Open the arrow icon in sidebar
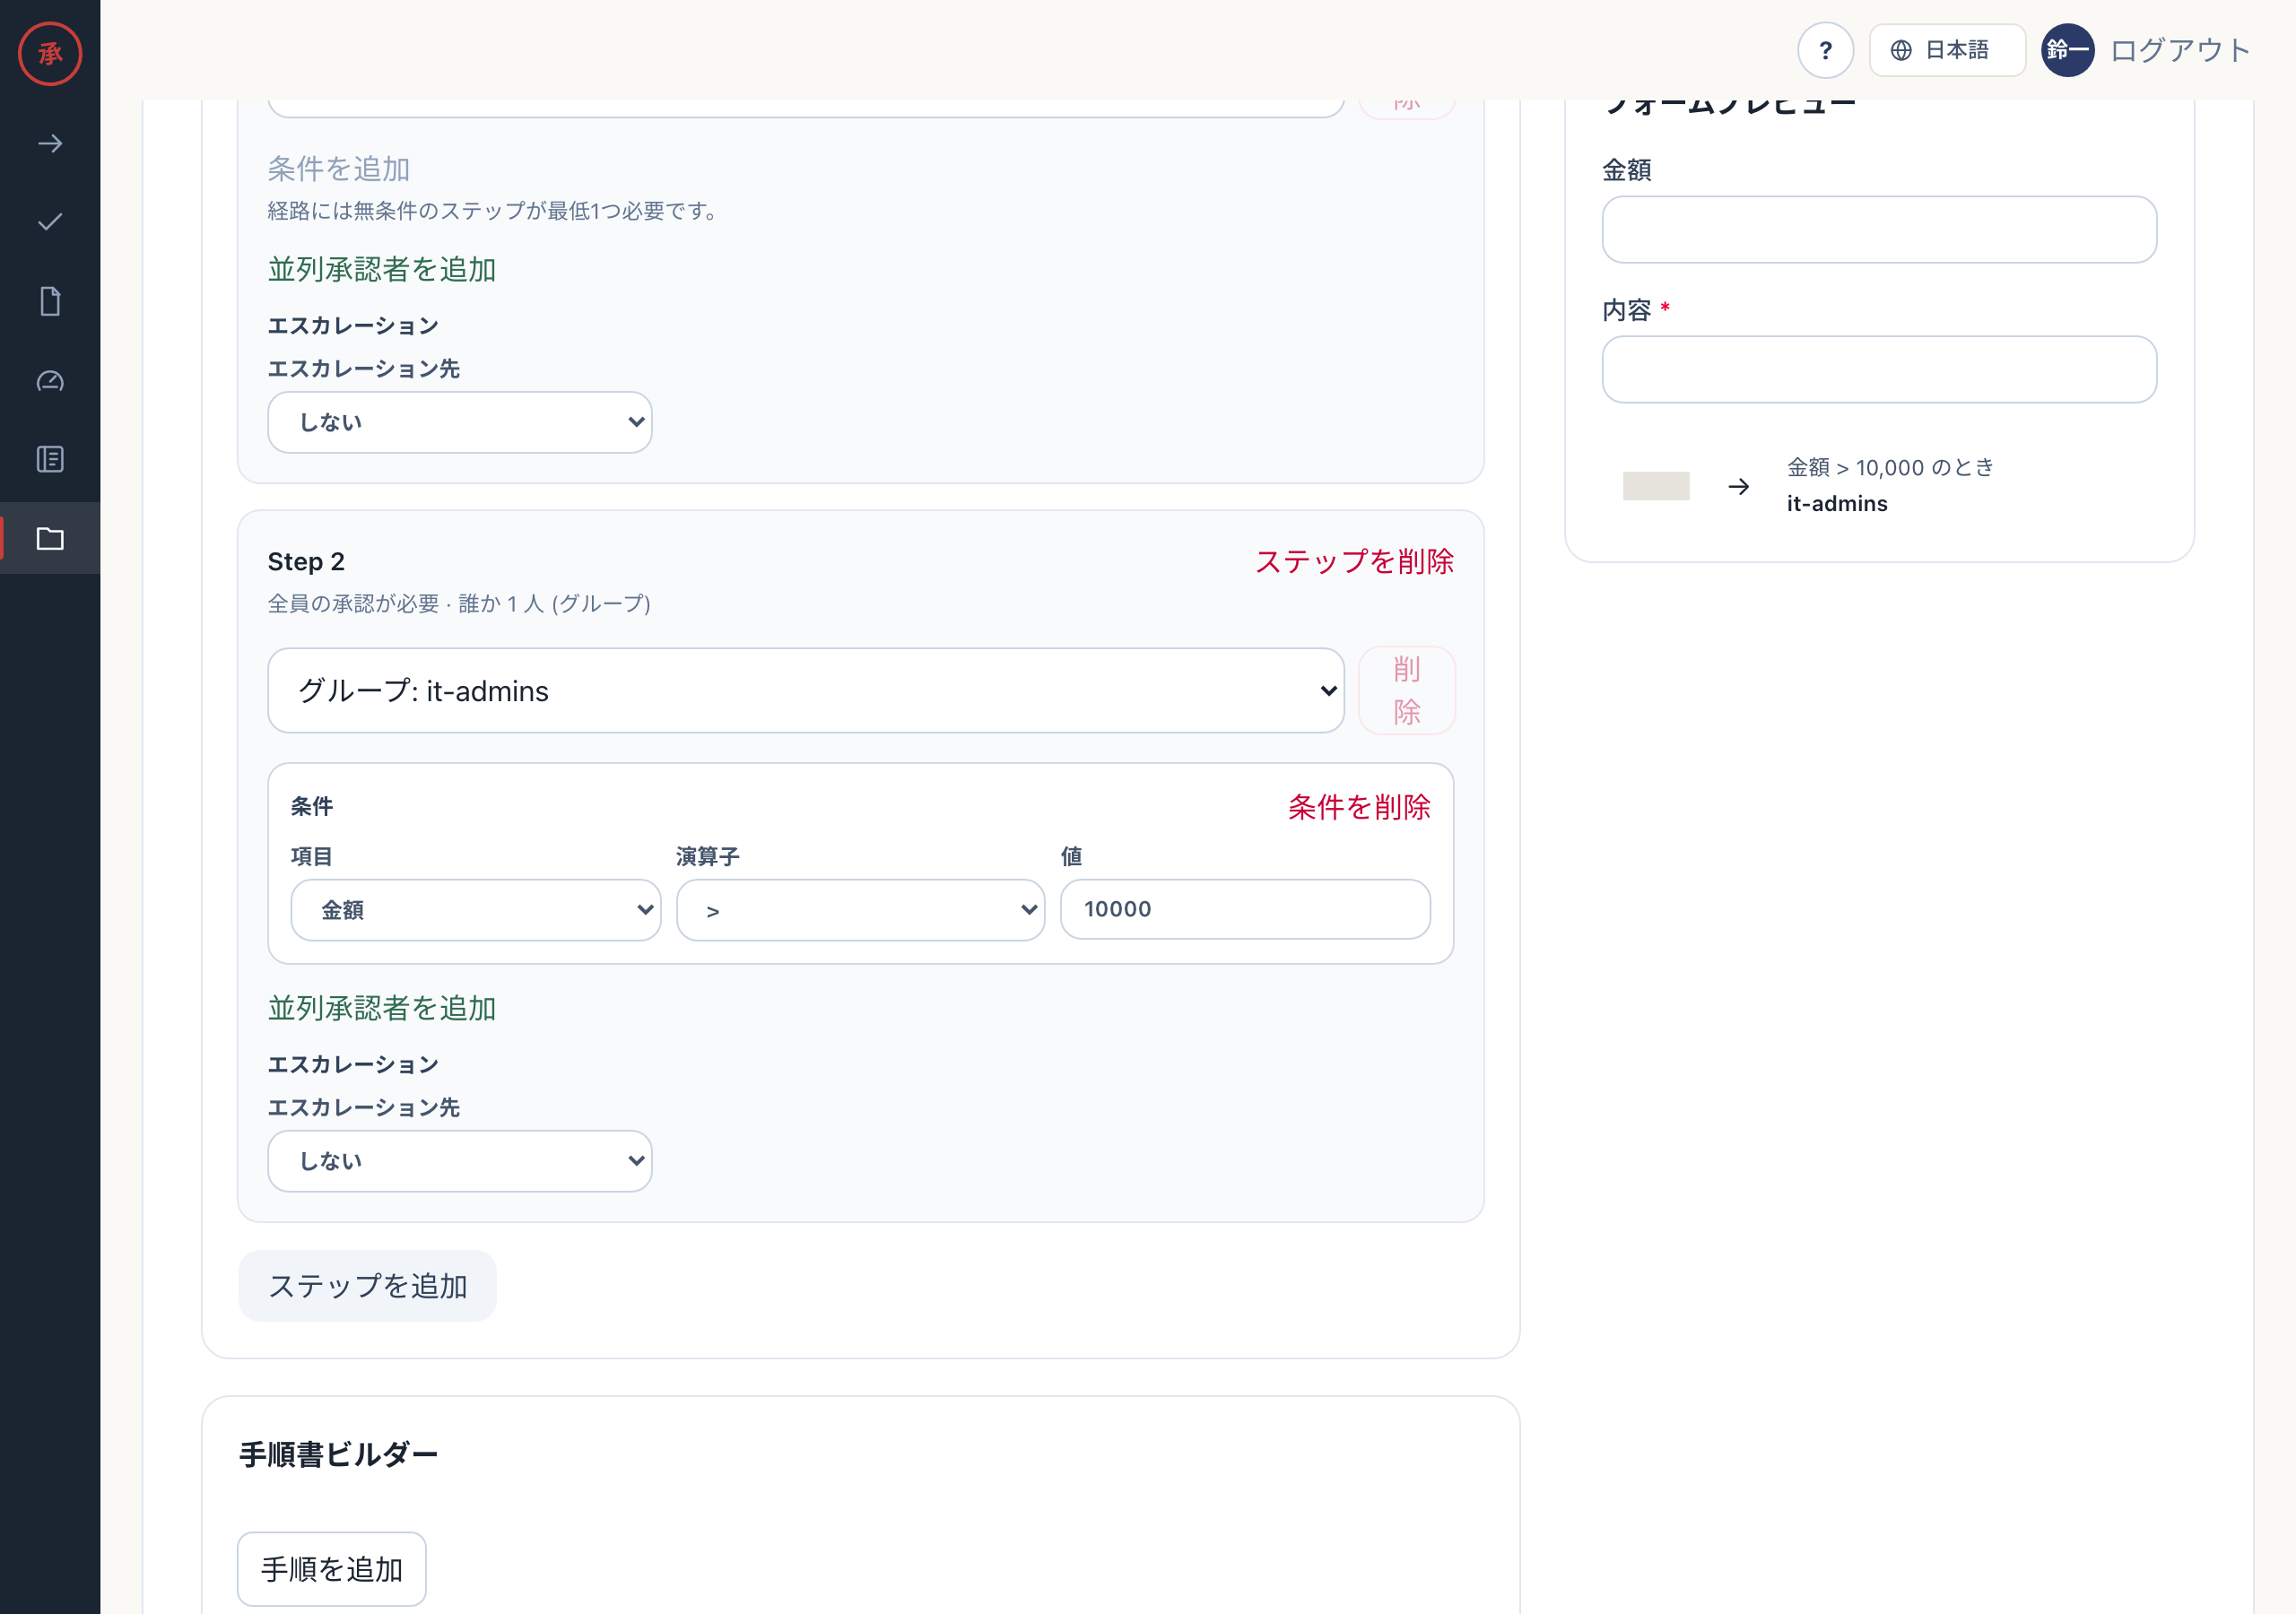 coord(50,144)
